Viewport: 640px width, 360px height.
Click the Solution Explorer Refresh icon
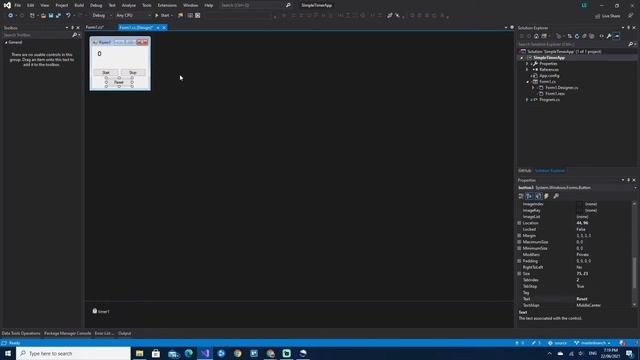point(577,36)
